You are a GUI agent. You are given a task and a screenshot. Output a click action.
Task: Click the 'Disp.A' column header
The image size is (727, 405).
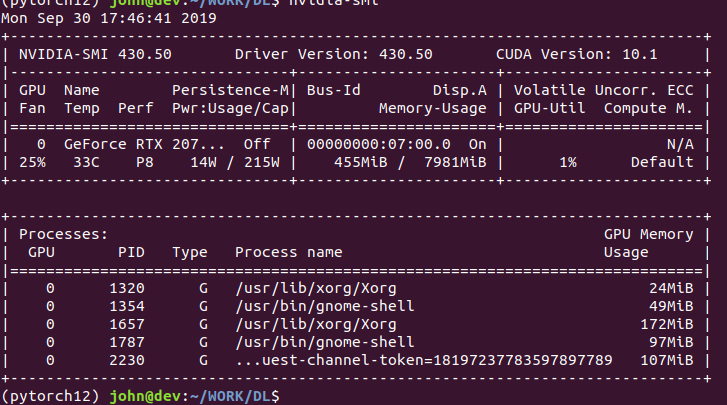pyautogui.click(x=459, y=90)
